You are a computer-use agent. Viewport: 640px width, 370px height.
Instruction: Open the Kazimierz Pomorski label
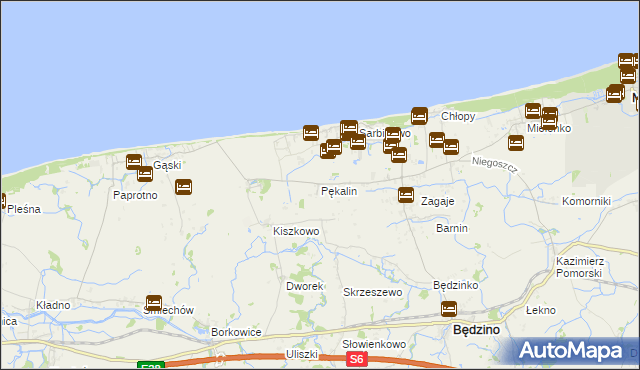click(x=579, y=267)
